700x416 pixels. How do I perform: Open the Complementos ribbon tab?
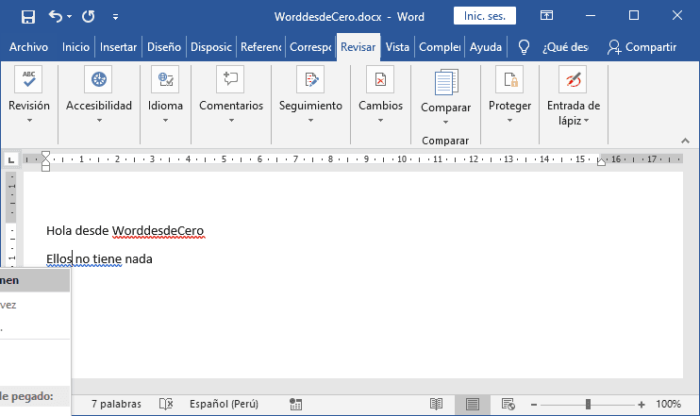(x=439, y=47)
